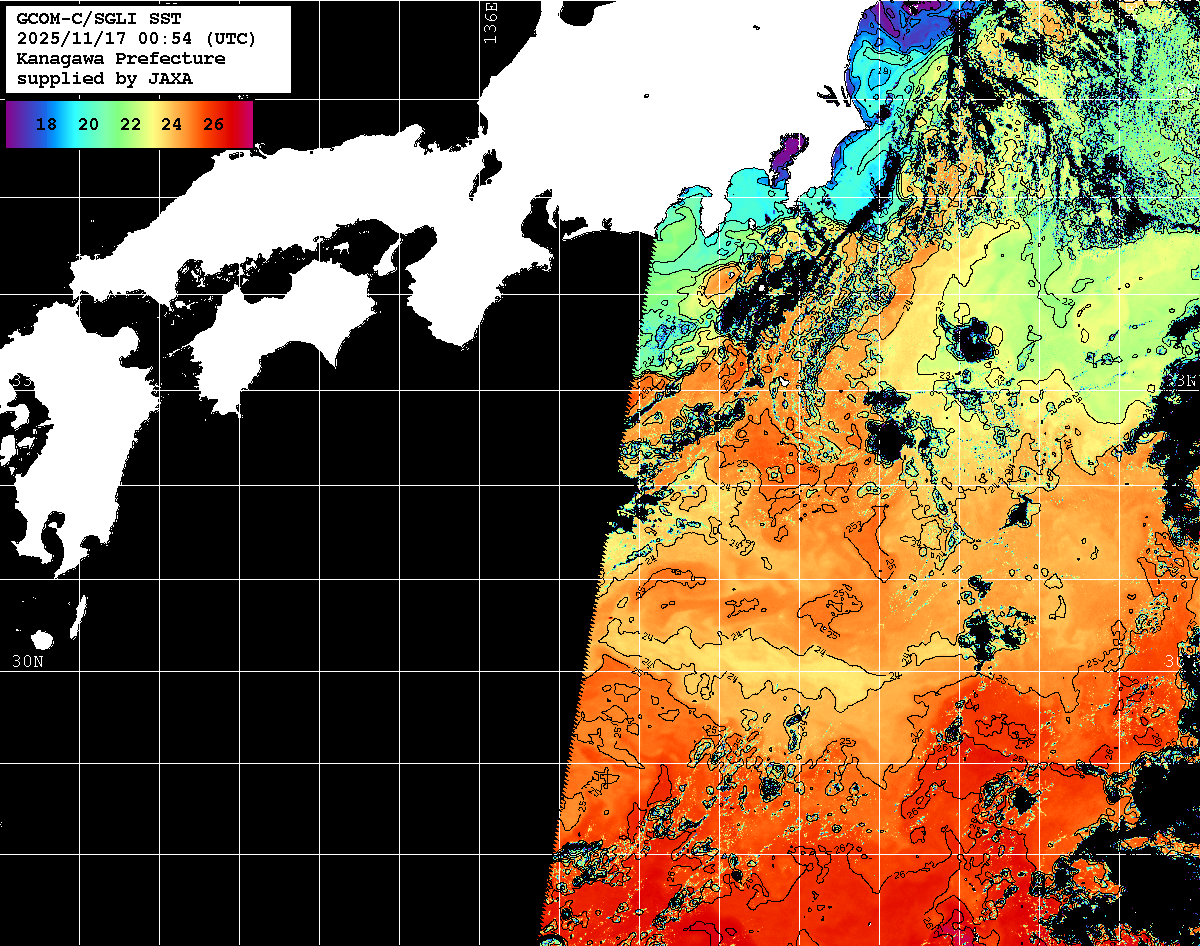Click the red end of the color bar
Image resolution: width=1200 pixels, height=946 pixels.
point(244,124)
